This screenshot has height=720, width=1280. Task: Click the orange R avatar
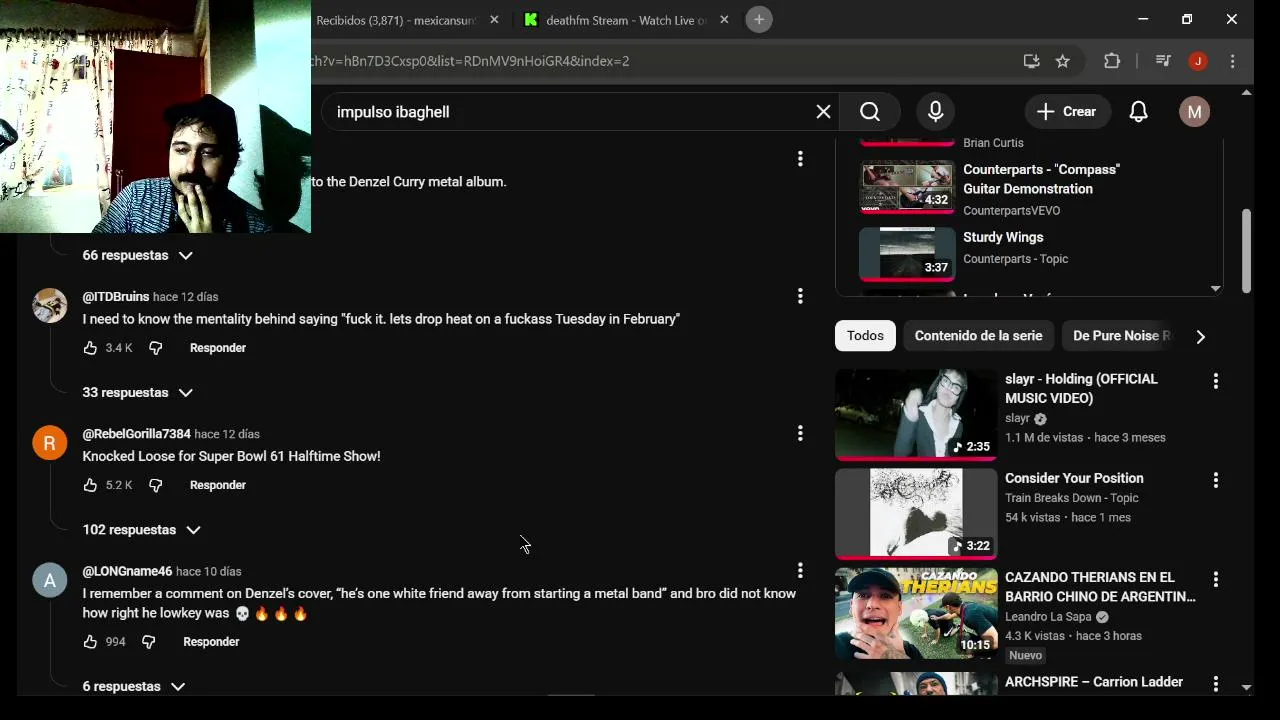click(49, 442)
